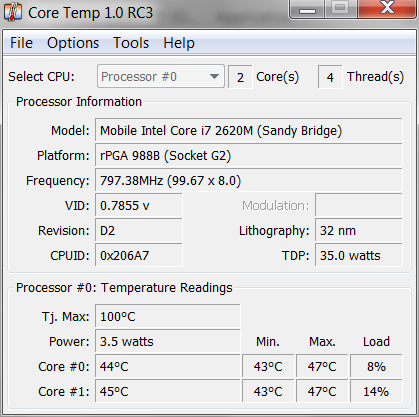
Task: Close the Core Temp window
Action: [388, 9]
